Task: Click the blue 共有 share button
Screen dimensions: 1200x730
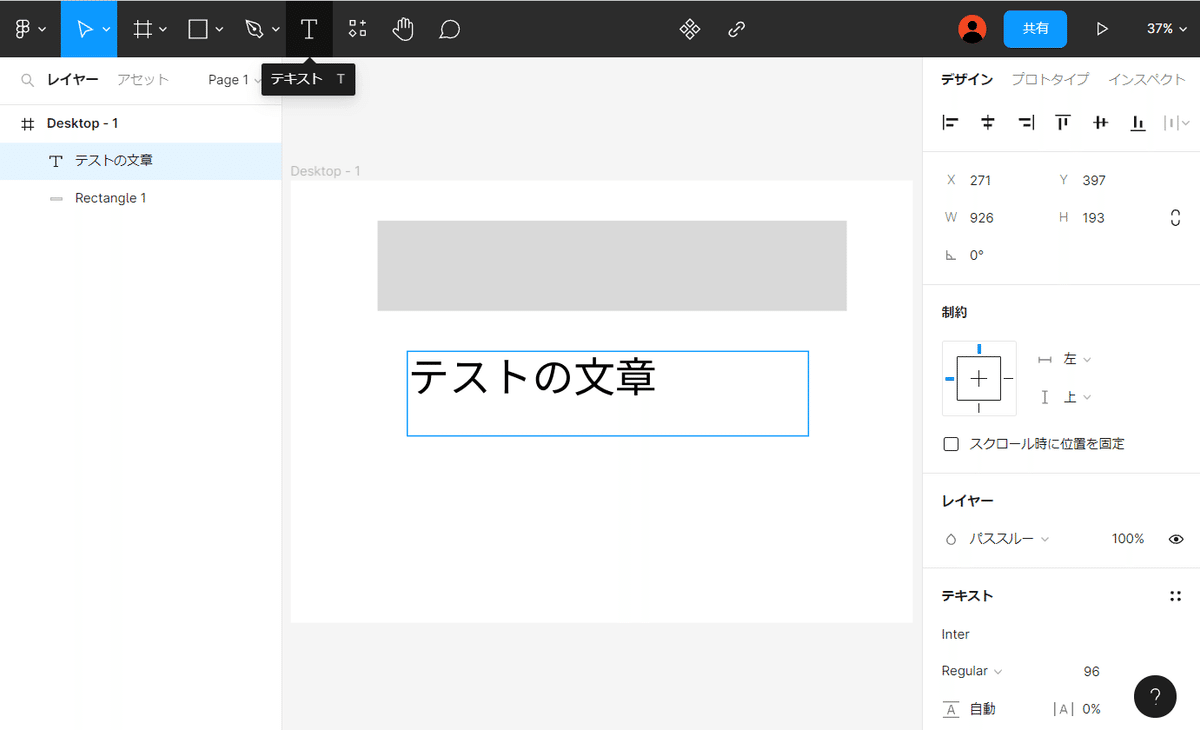Action: (x=1035, y=29)
